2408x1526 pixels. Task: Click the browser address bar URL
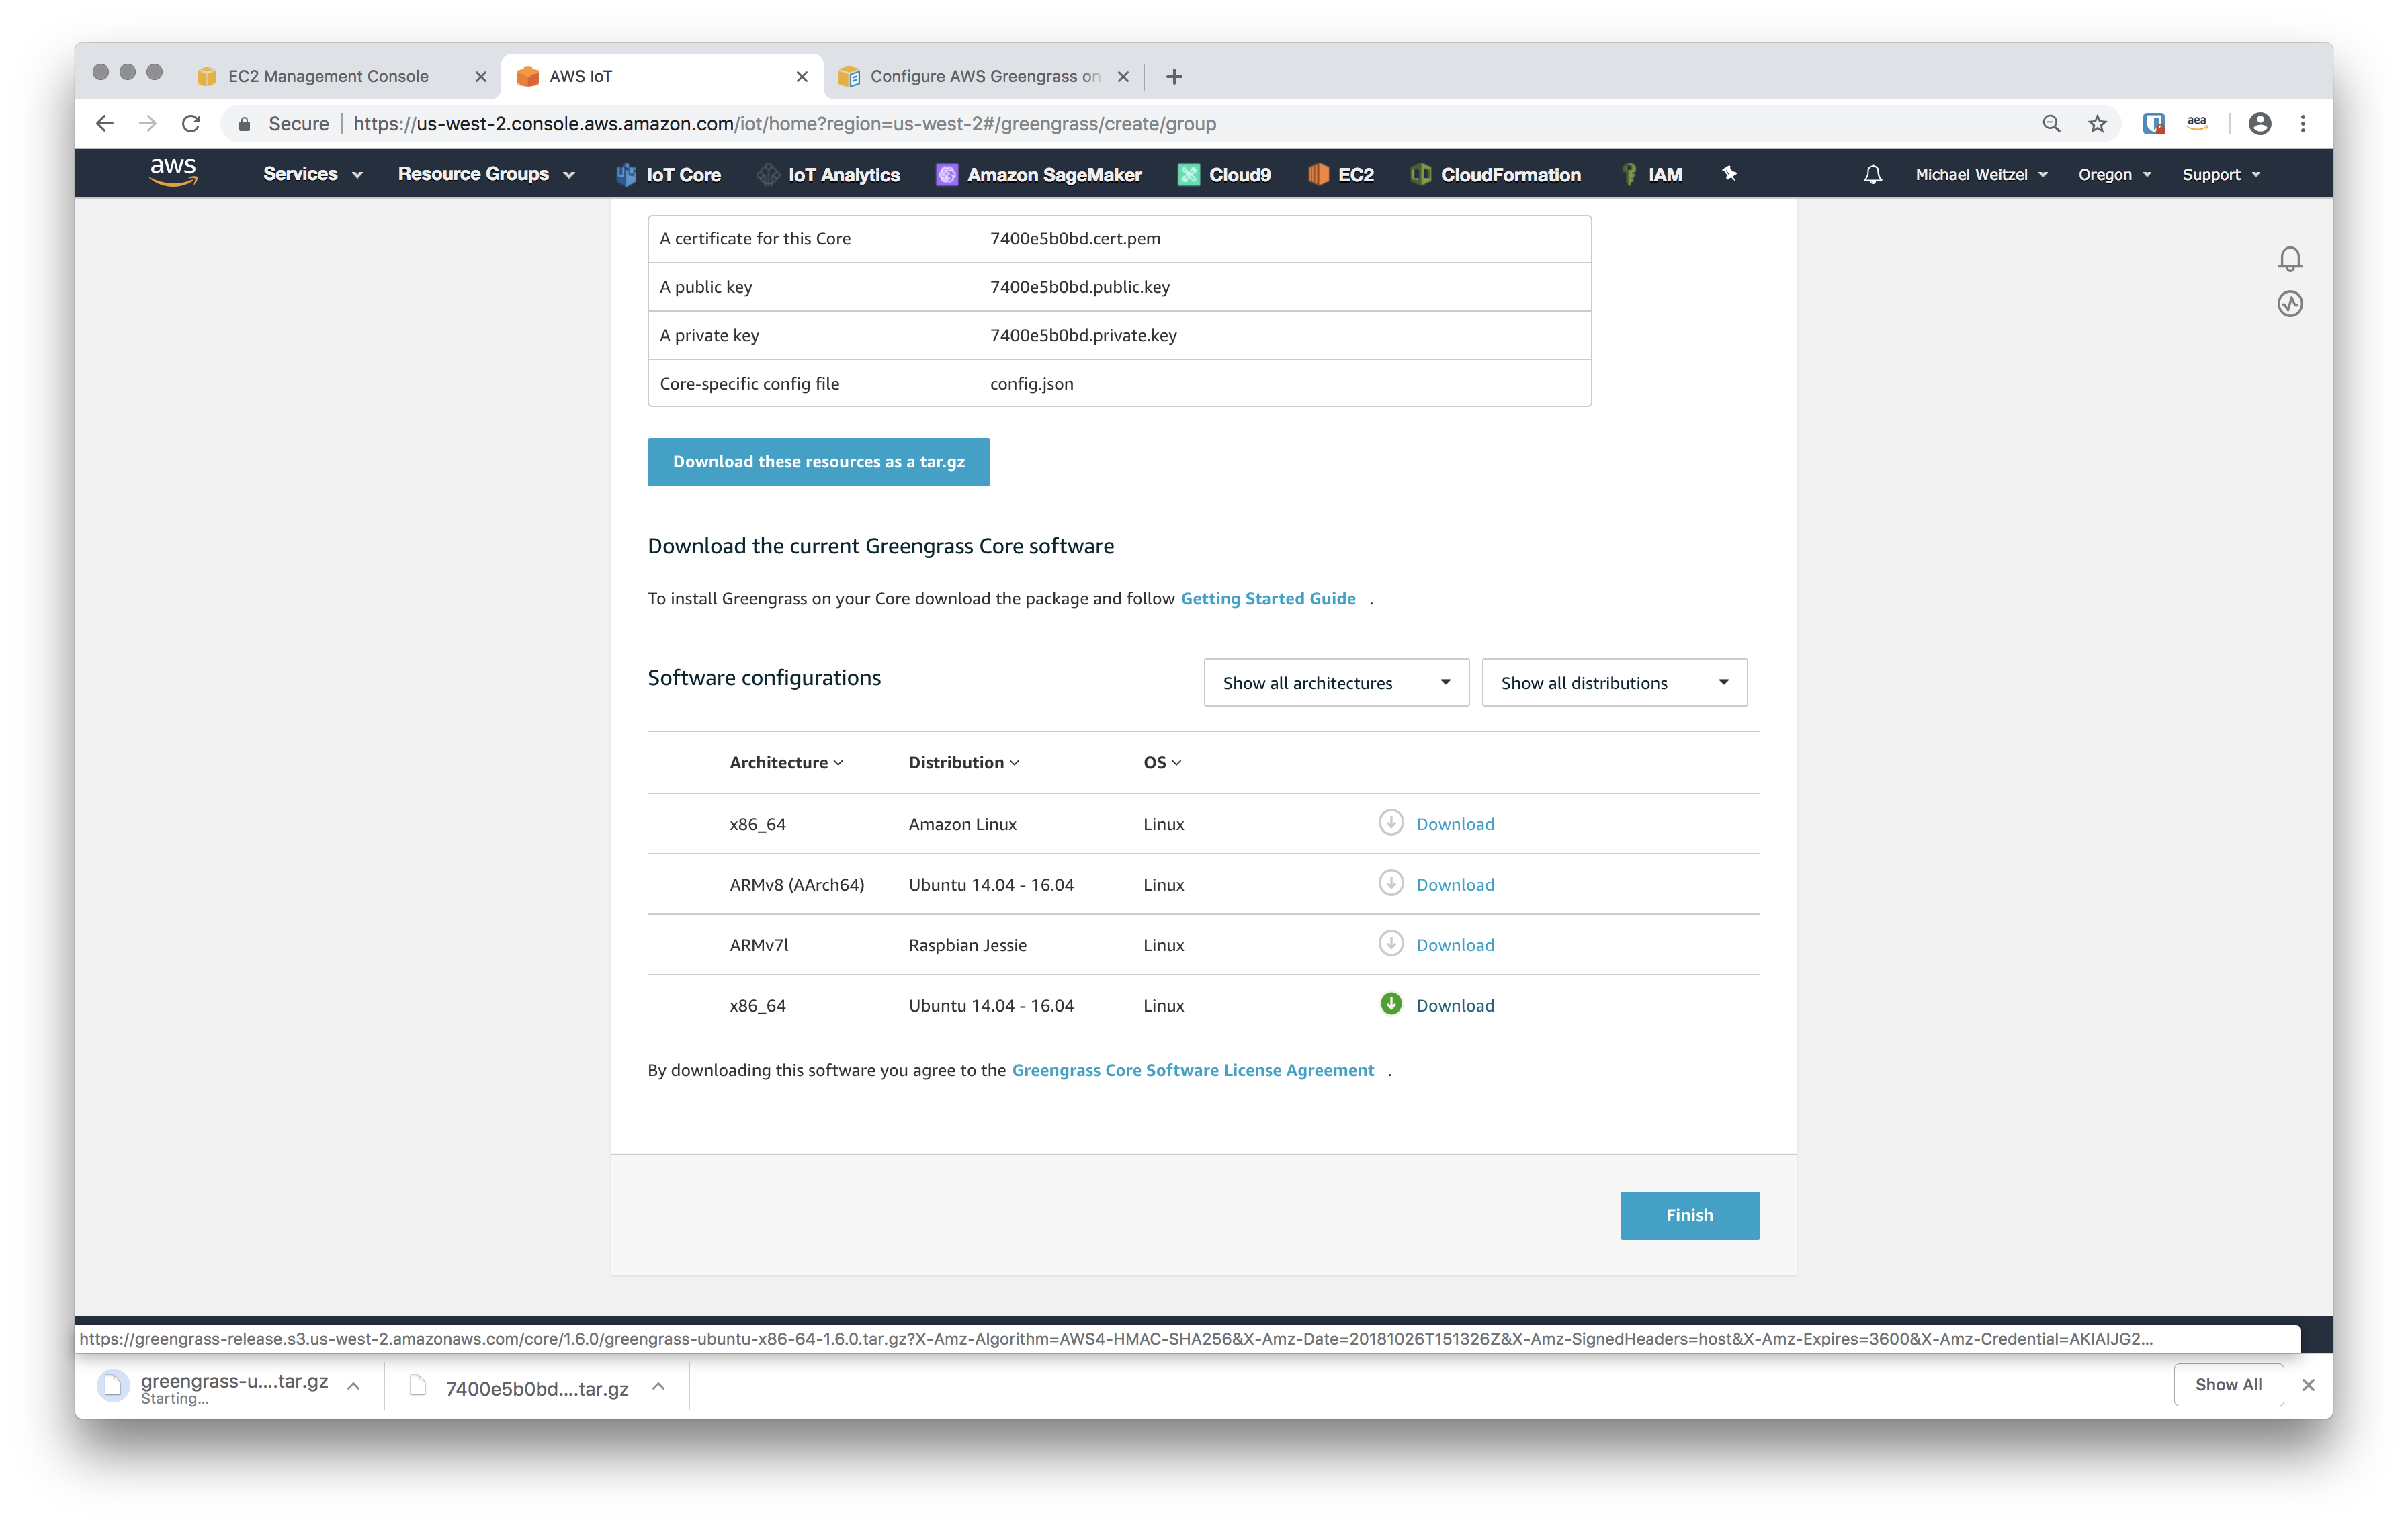tap(784, 123)
